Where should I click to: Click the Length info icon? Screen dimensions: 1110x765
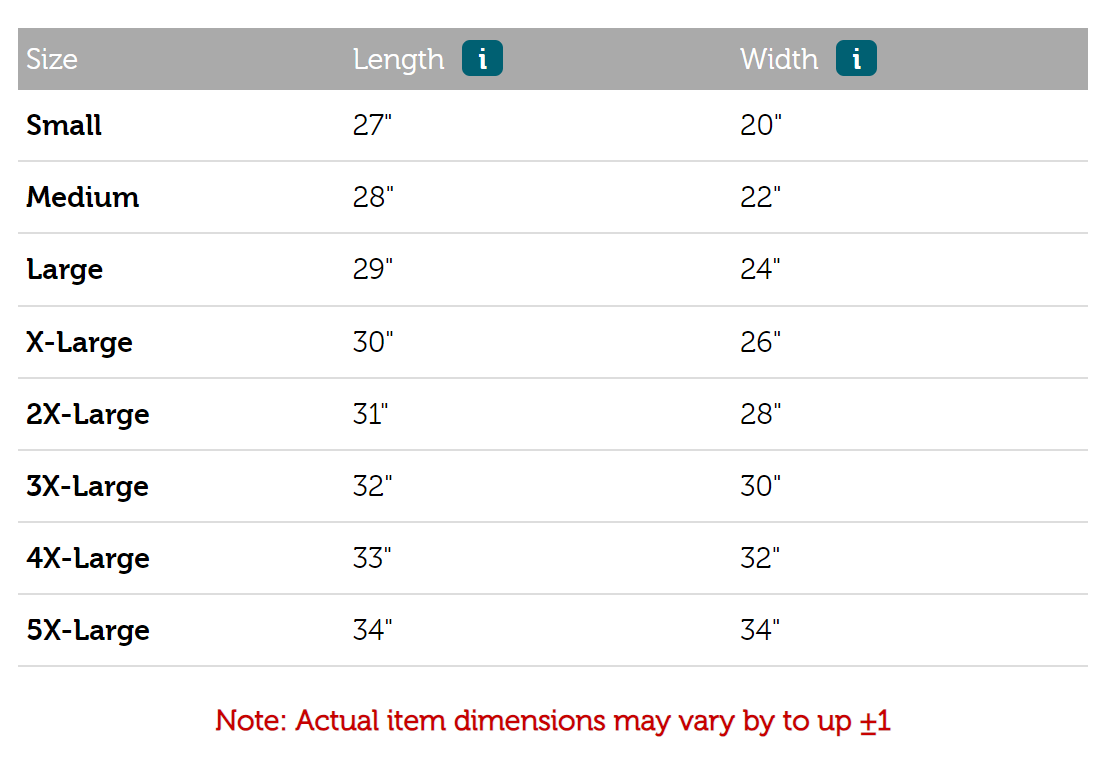pos(482,59)
